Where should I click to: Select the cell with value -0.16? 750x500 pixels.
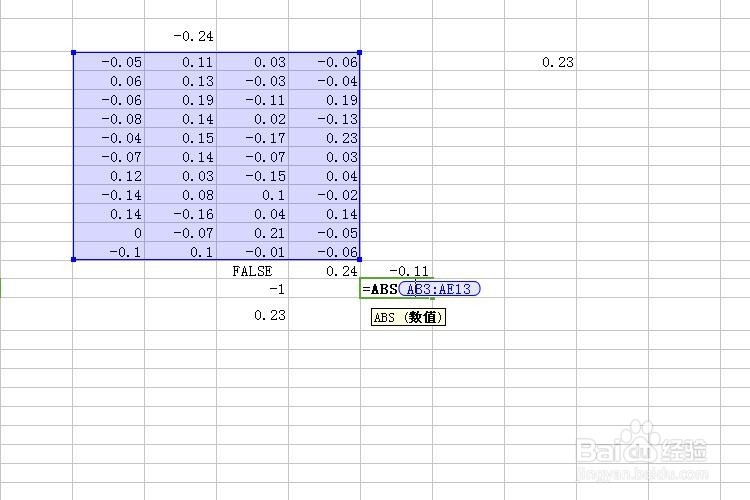180,214
